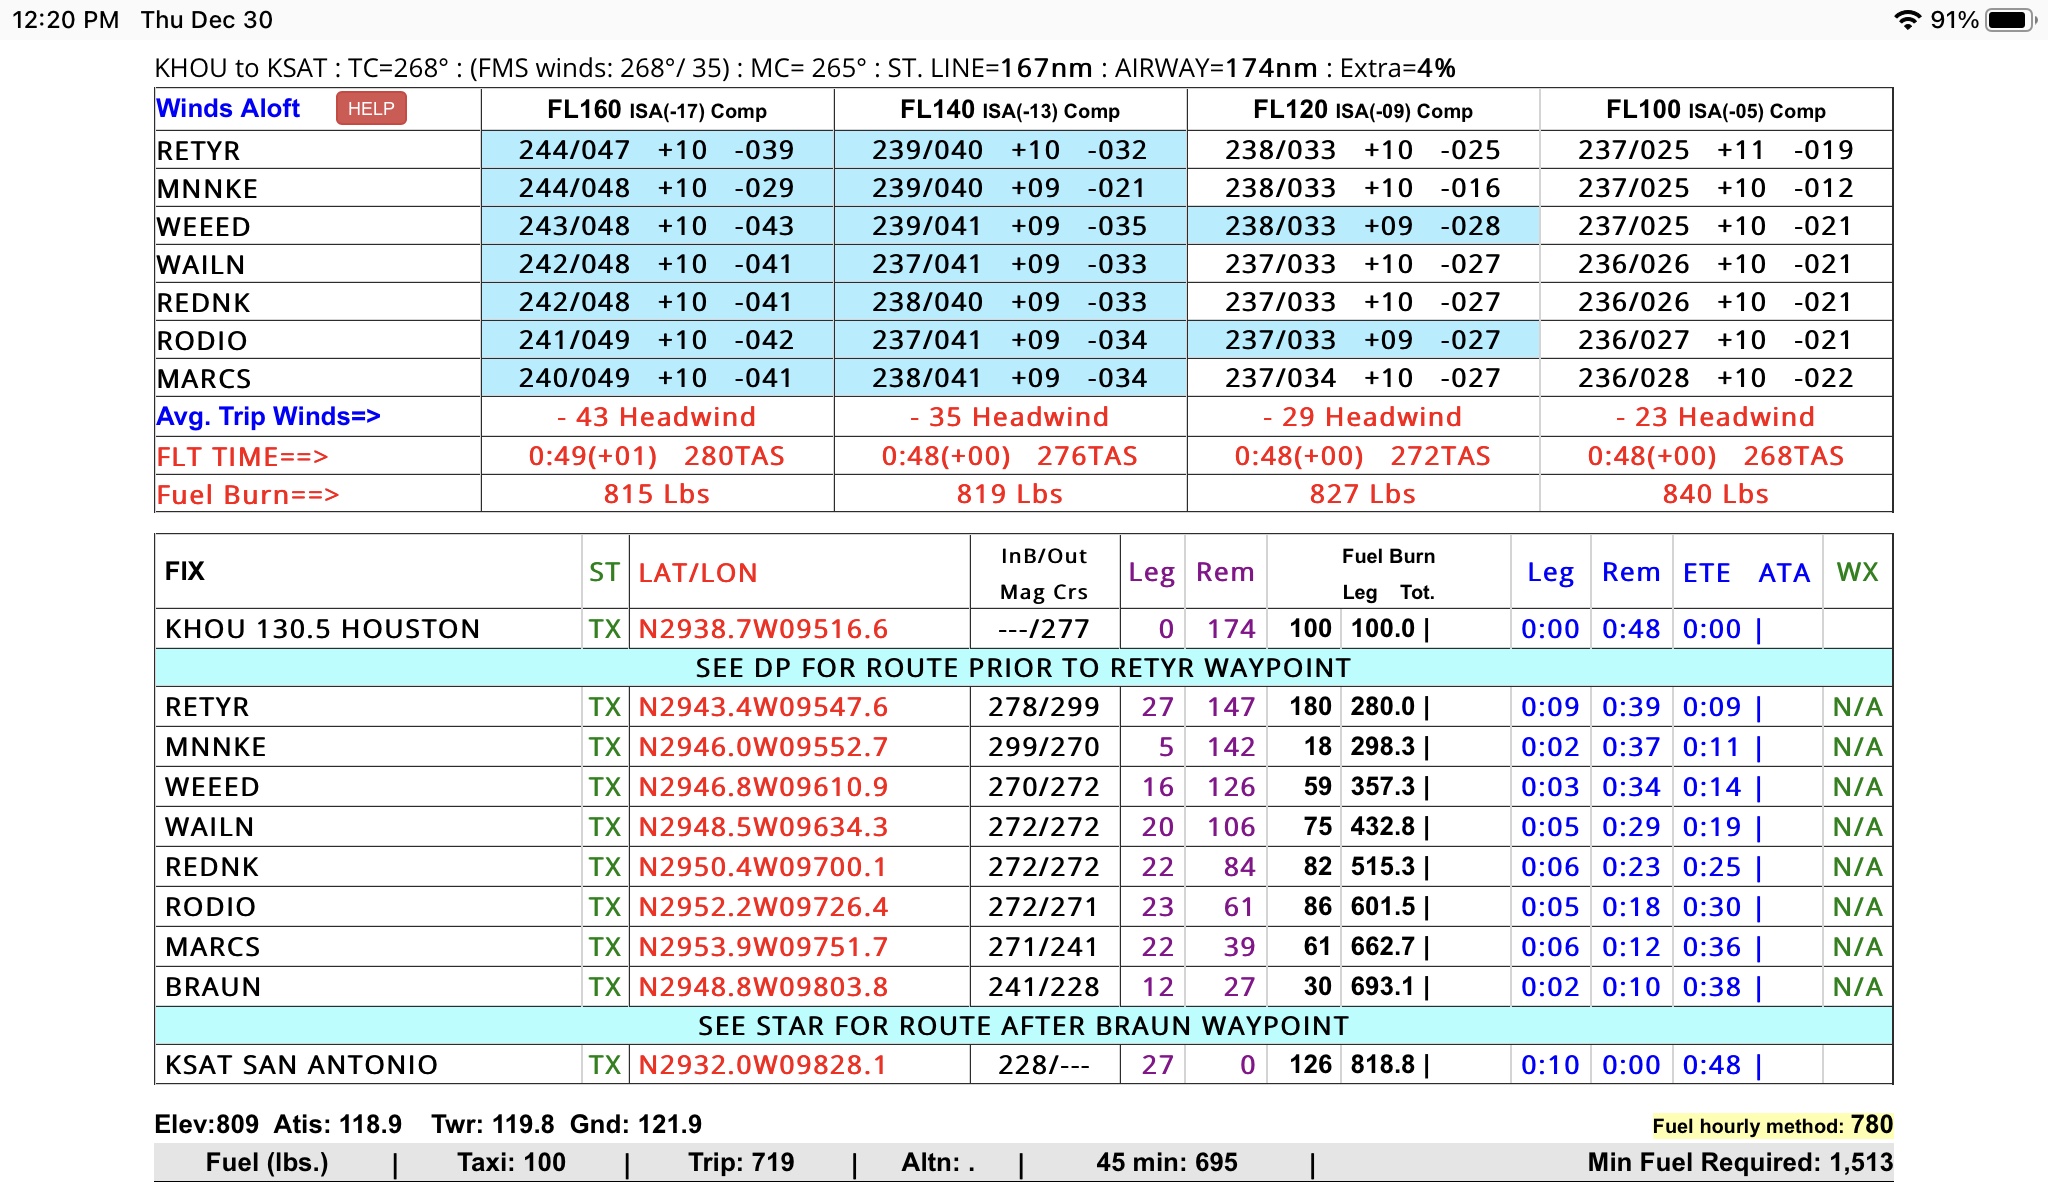
Task: Open the SEE DP FOR ROUTE banner
Action: 1023,667
